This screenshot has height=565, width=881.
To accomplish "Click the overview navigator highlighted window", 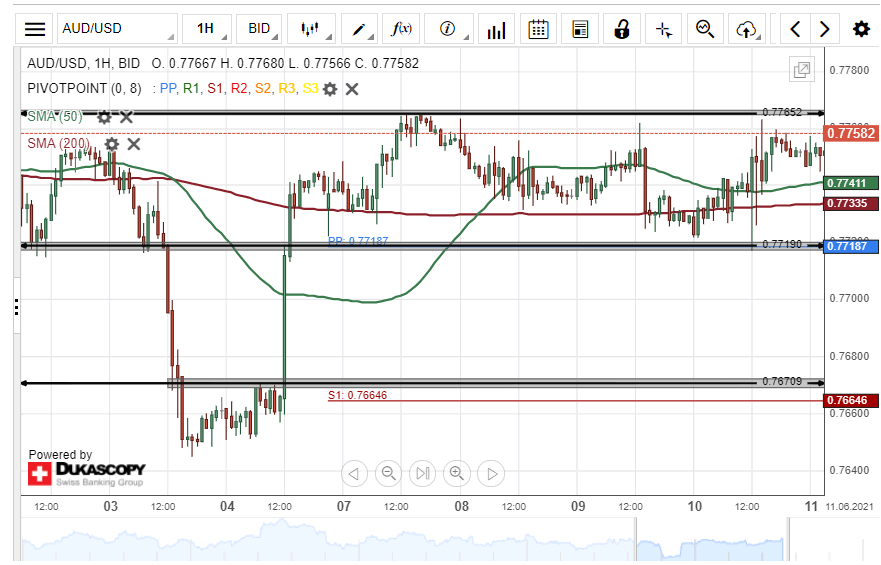I will pyautogui.click(x=712, y=540).
